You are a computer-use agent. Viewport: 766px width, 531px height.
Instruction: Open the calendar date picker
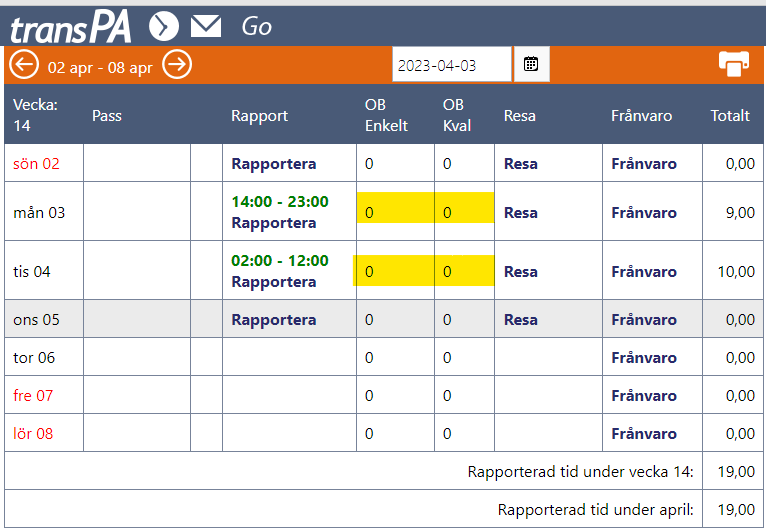tap(532, 64)
